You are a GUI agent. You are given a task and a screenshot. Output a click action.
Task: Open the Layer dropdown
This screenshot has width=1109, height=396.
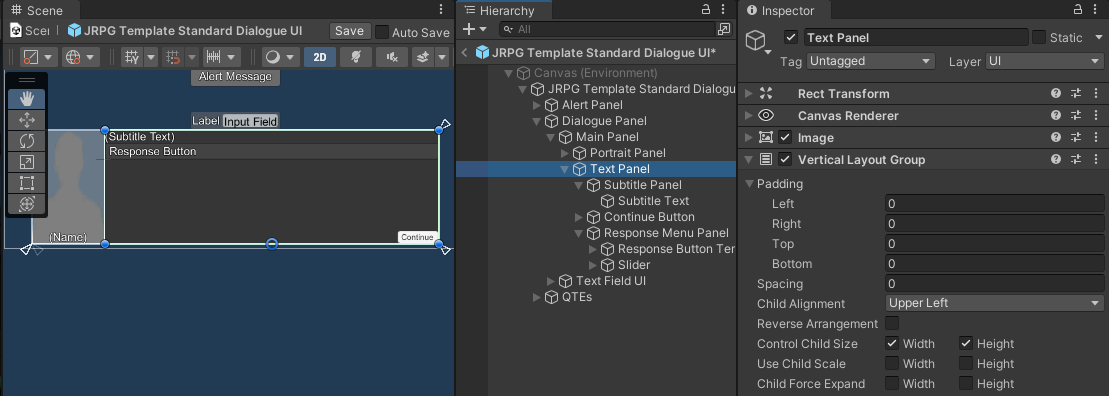click(x=1045, y=62)
